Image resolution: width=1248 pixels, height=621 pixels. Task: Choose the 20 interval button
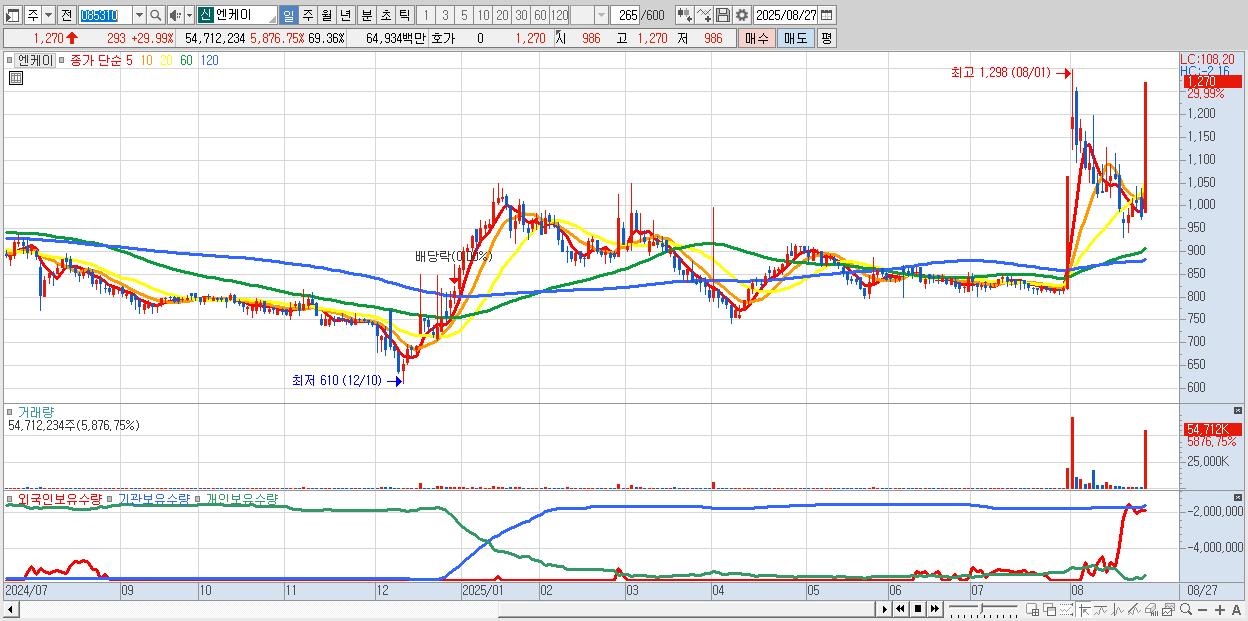click(502, 15)
